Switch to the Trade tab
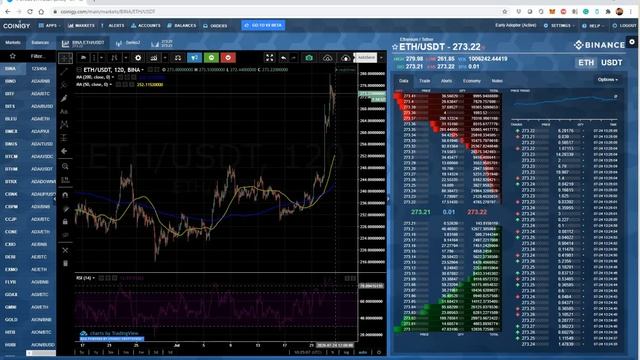The width and height of the screenshot is (640, 360). pyautogui.click(x=424, y=81)
